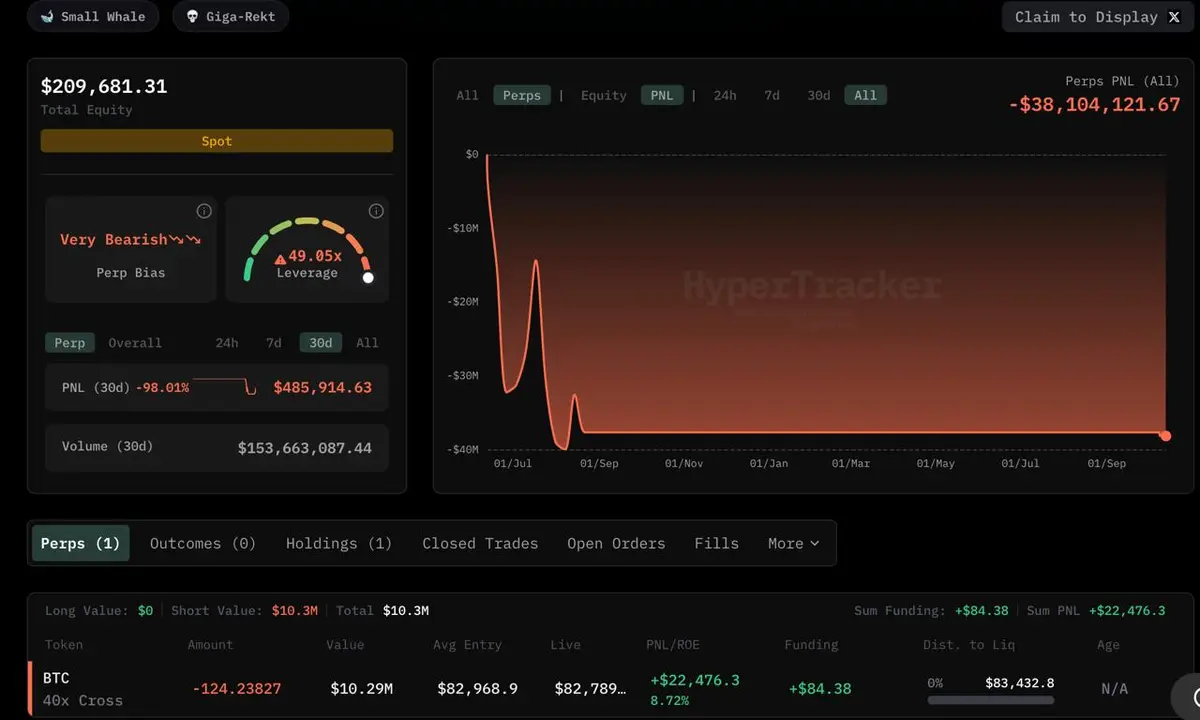Viewport: 1200px width, 720px height.
Task: Switch left stats panel to Perp
Action: 70,343
